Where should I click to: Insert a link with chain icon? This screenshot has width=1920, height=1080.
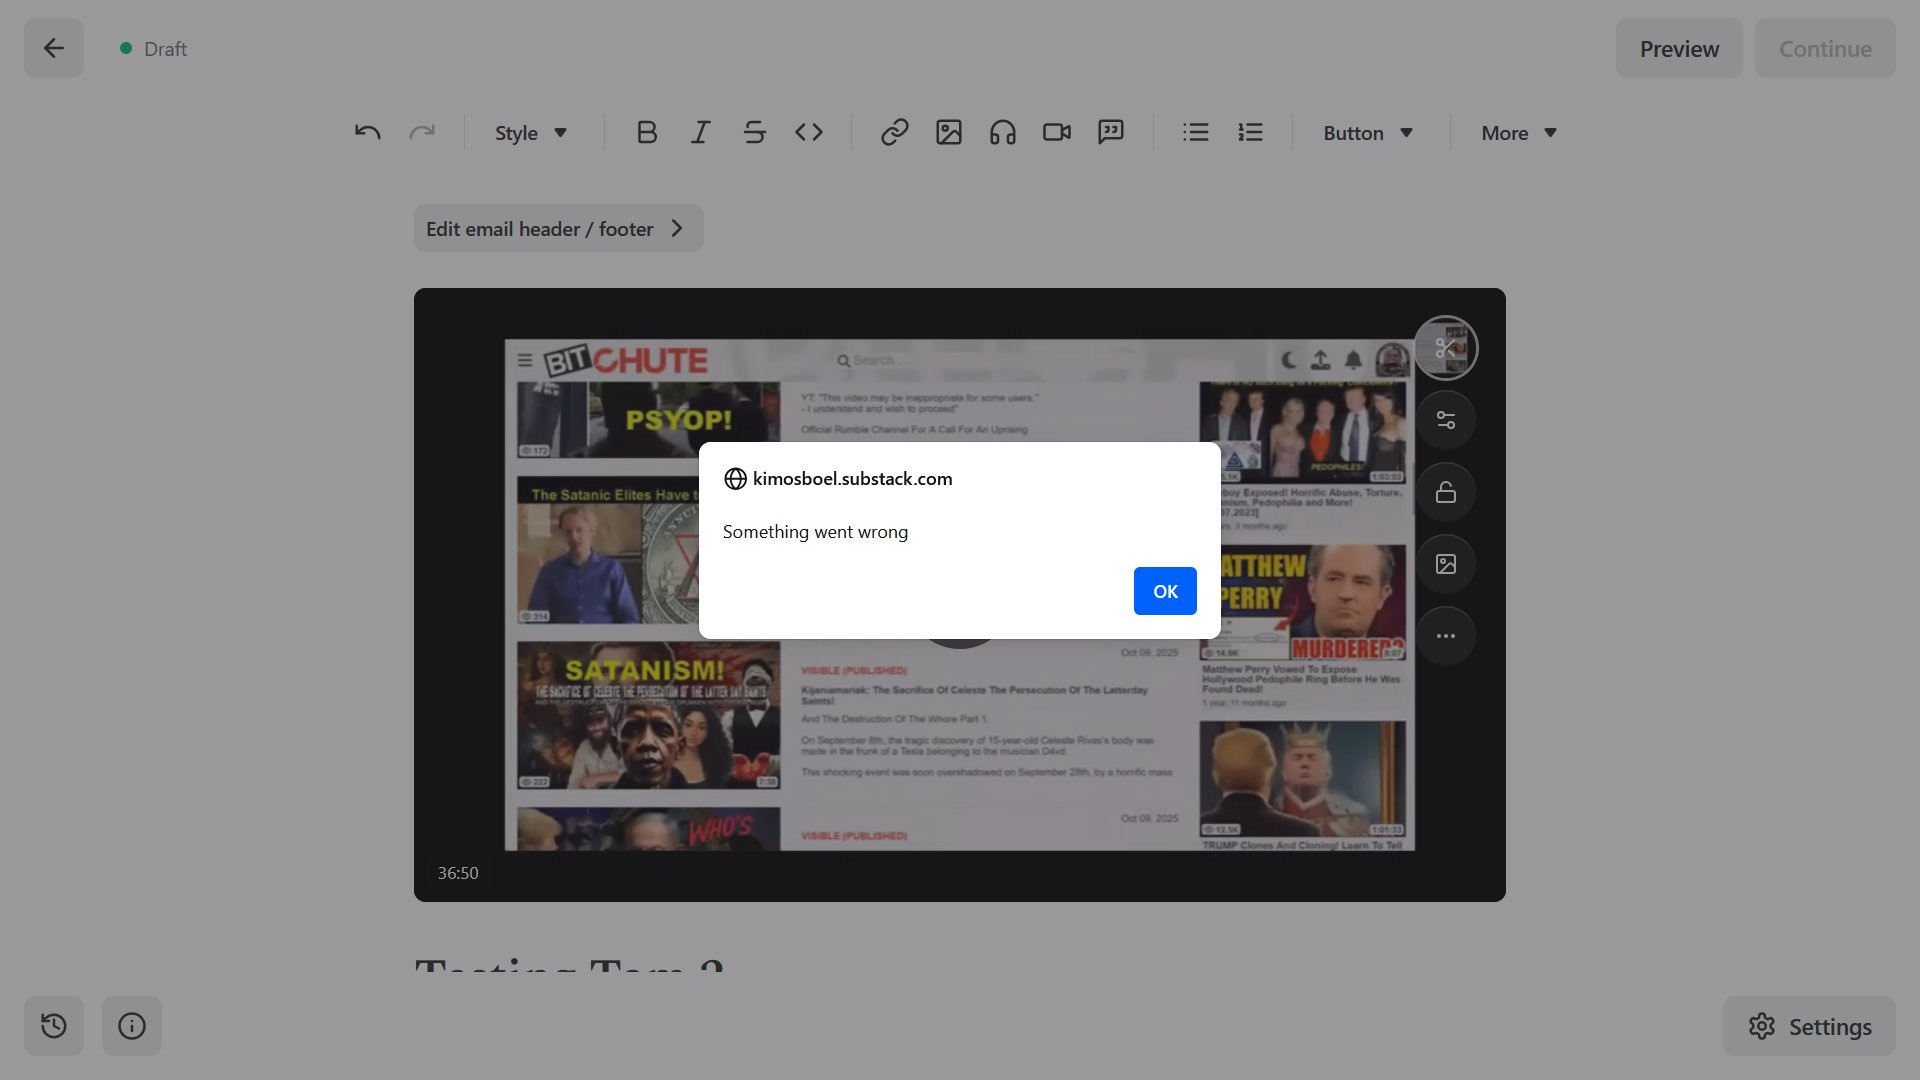pos(894,132)
